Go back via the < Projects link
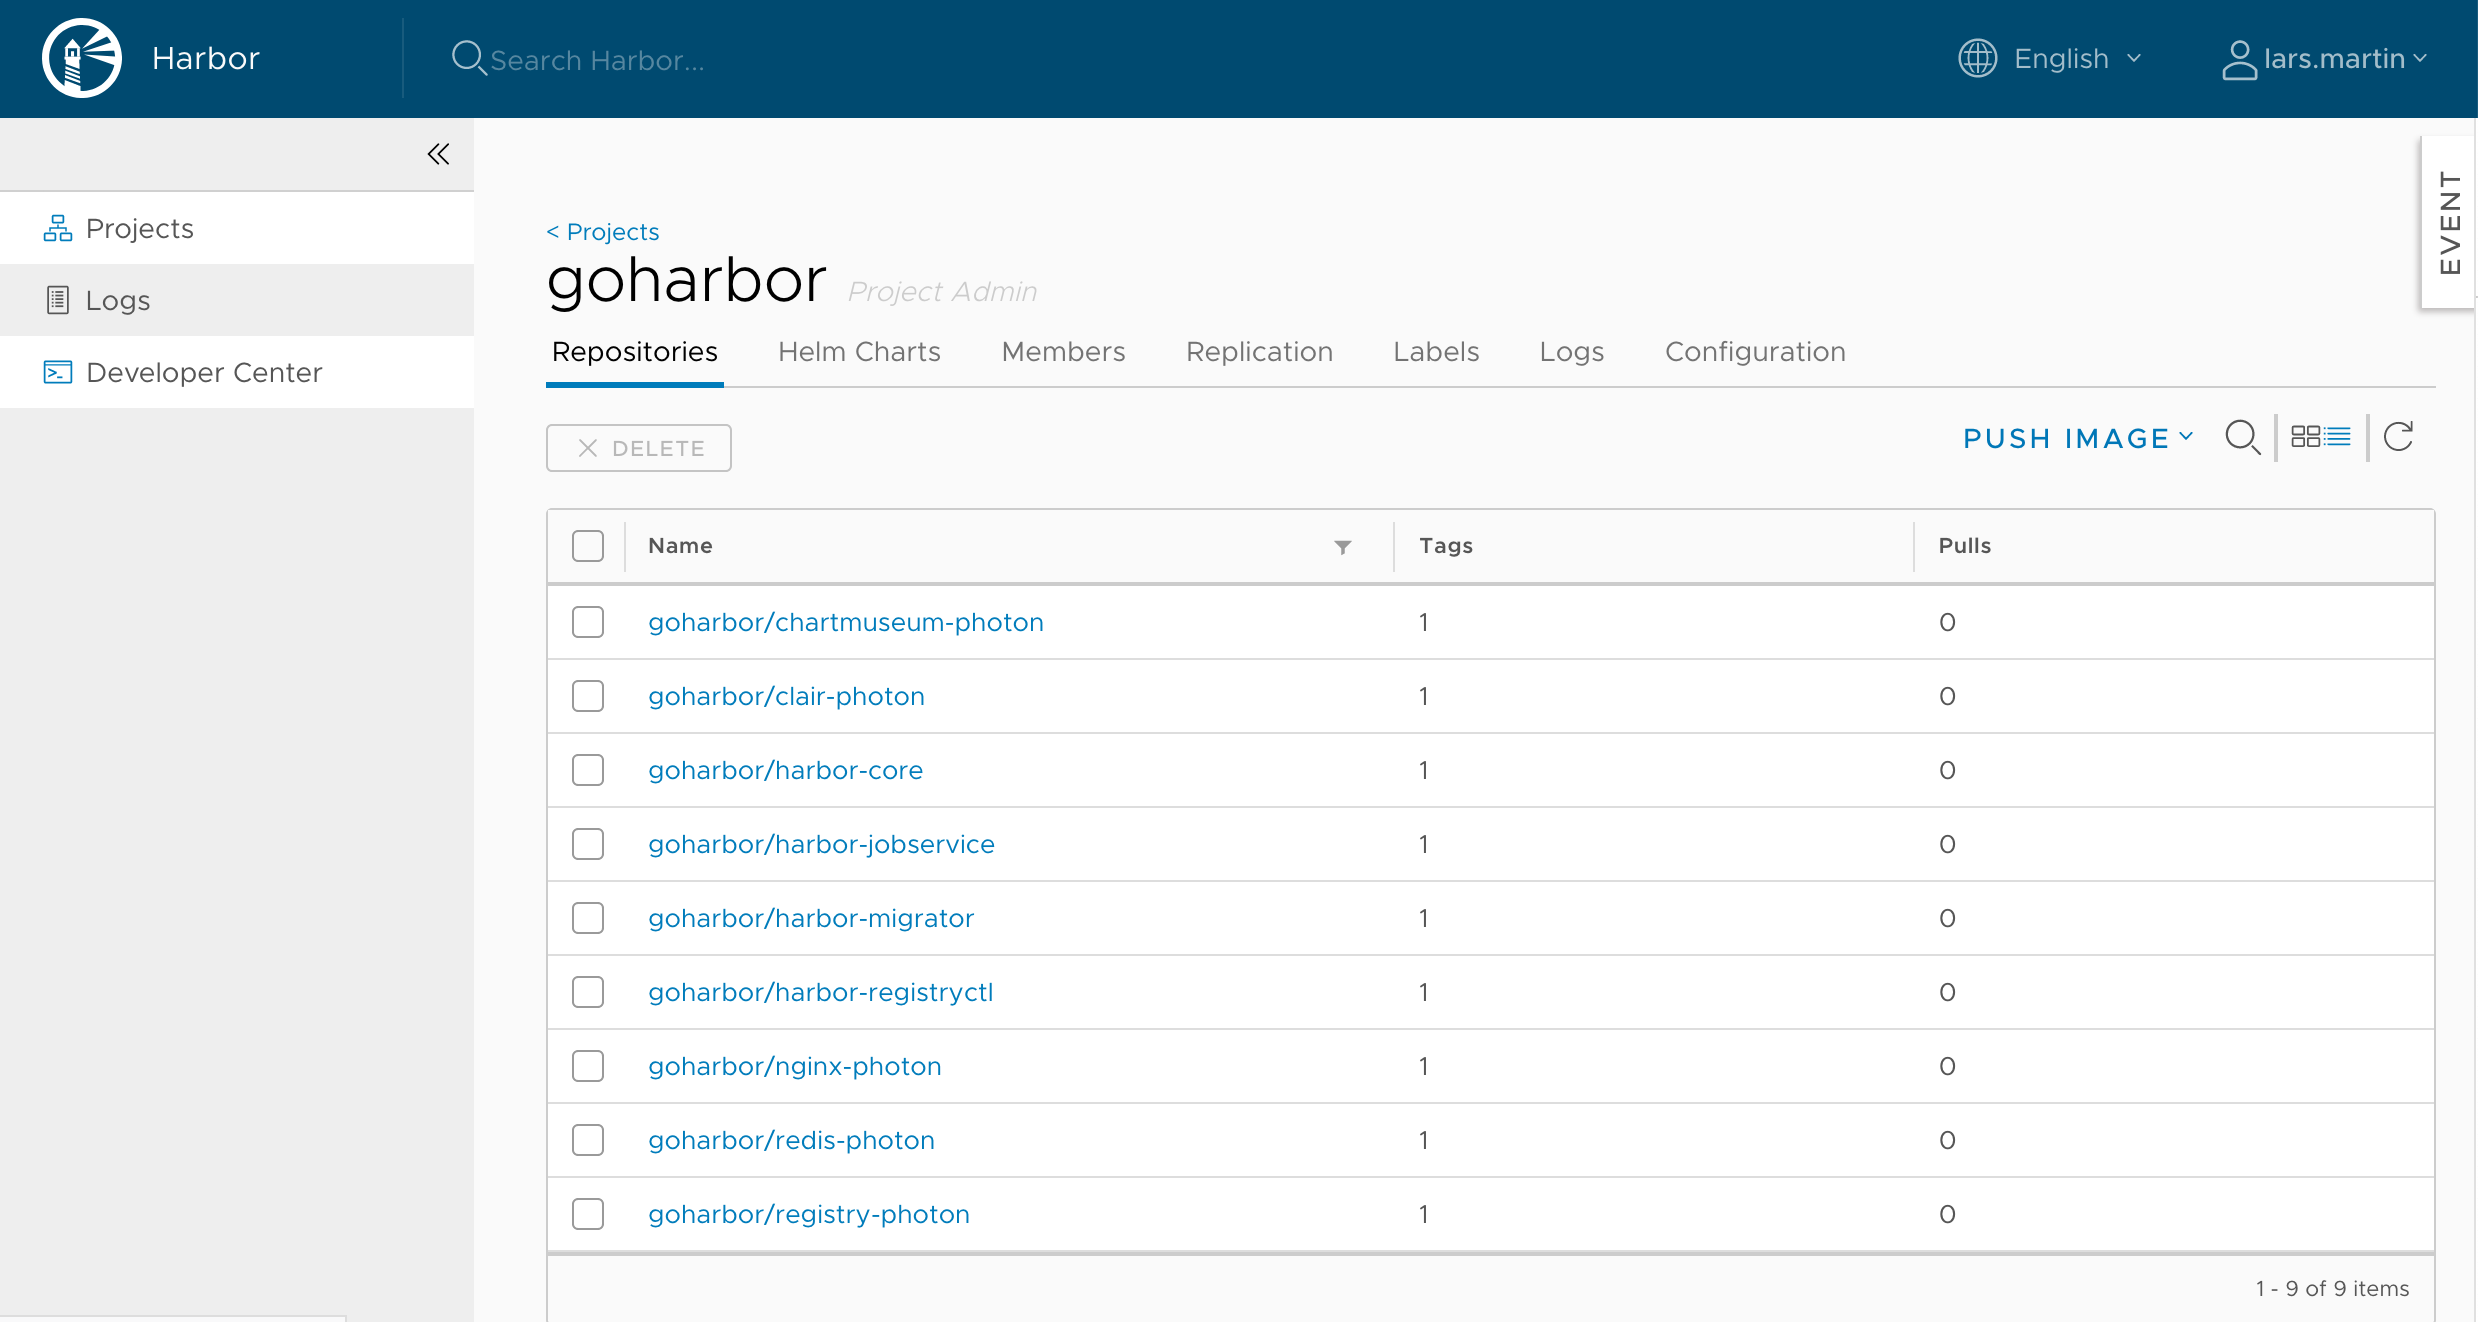2478x1322 pixels. [x=603, y=232]
